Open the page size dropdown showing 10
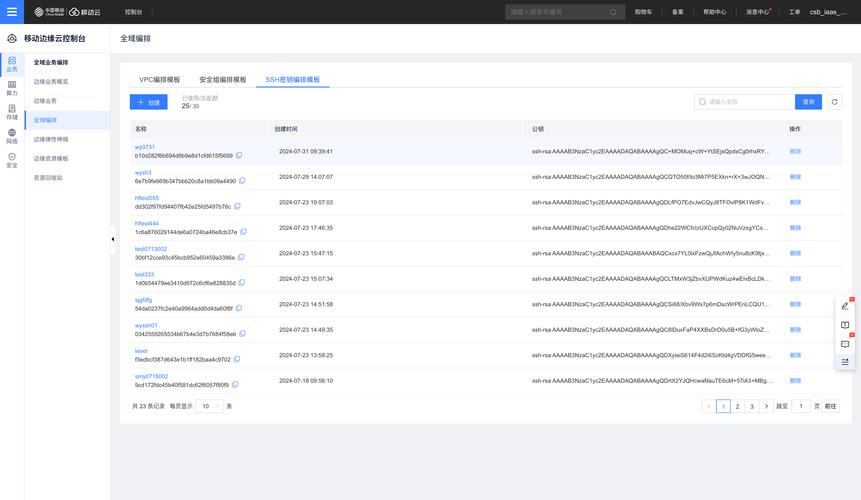 pyautogui.click(x=209, y=406)
